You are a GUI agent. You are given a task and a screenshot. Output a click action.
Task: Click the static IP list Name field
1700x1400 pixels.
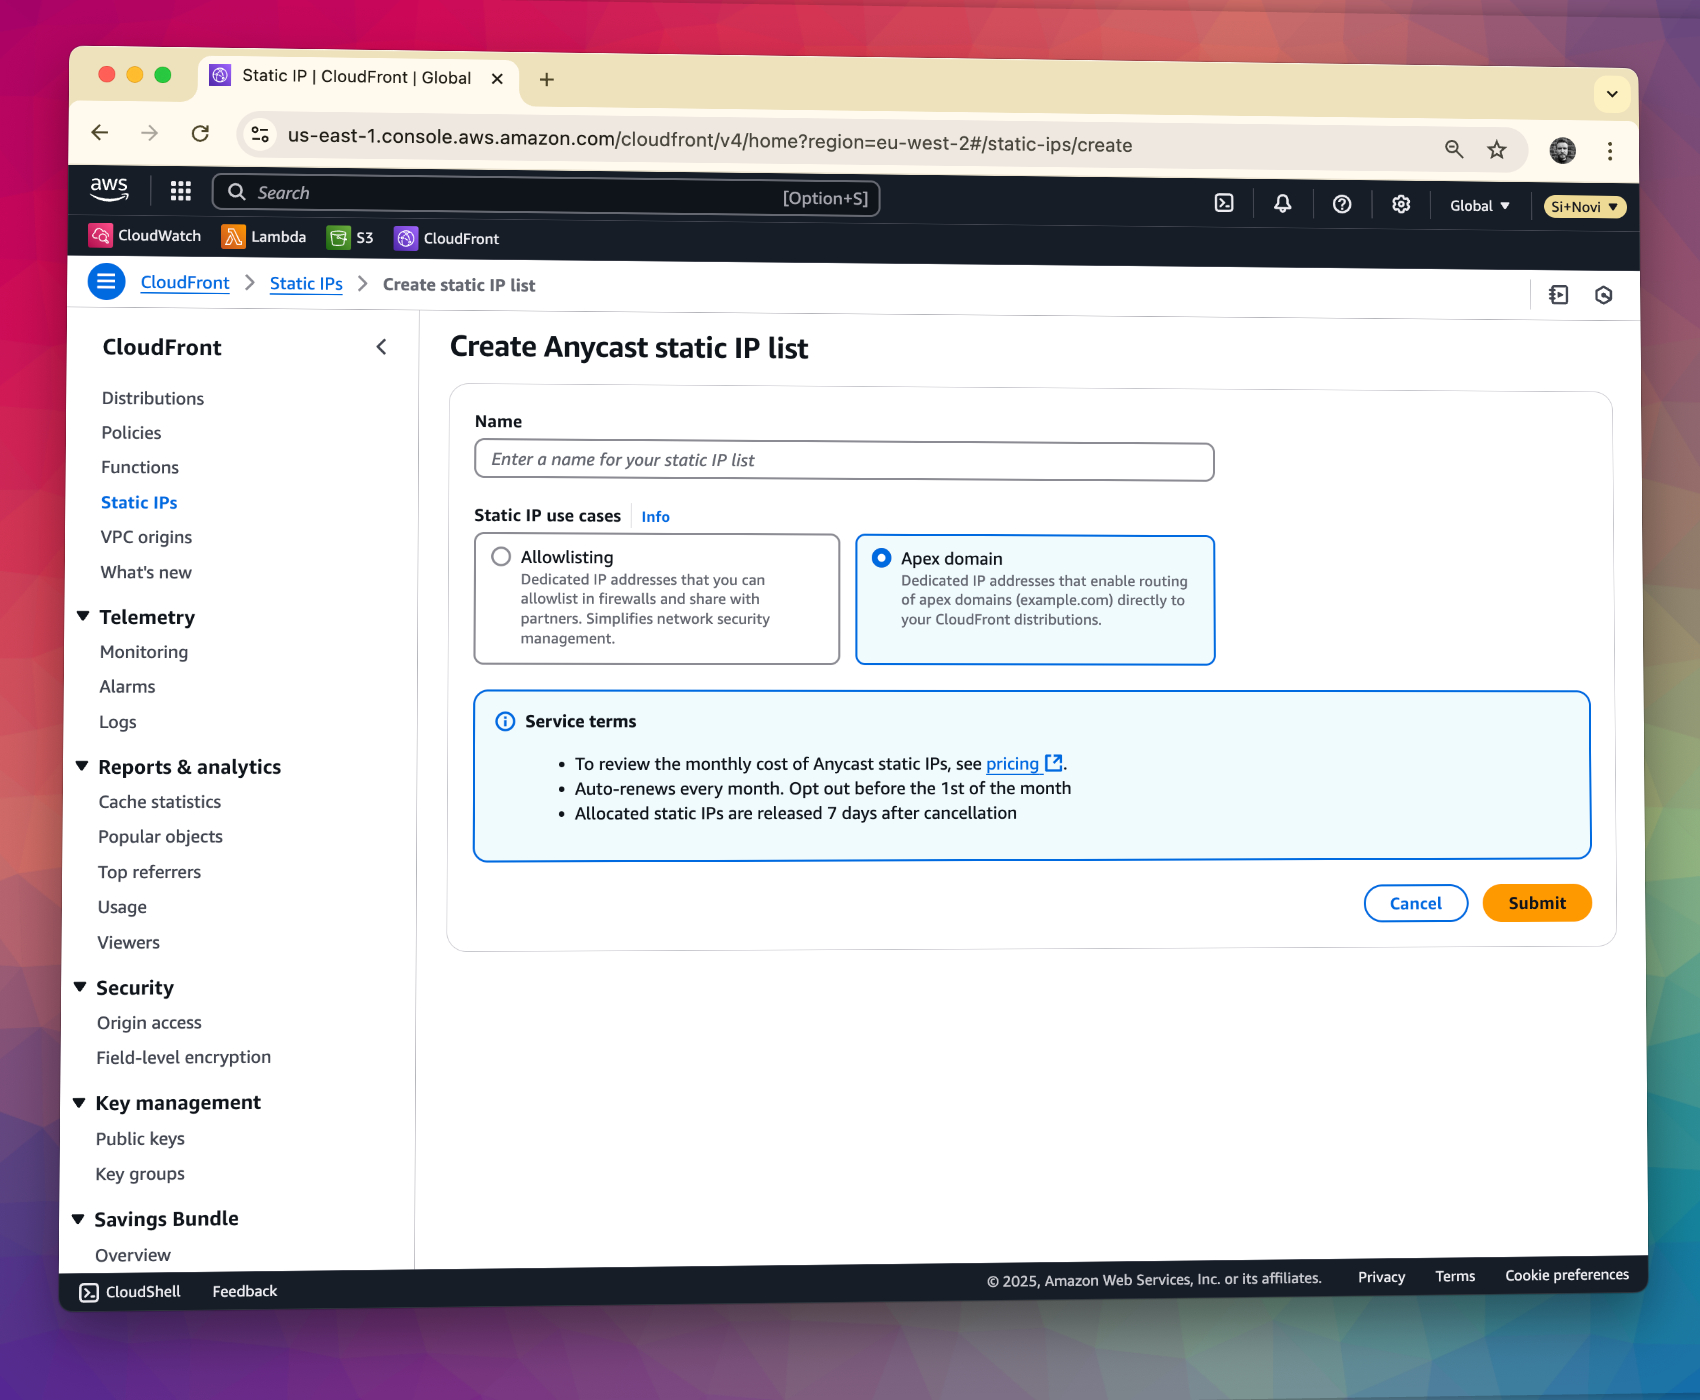pos(844,461)
